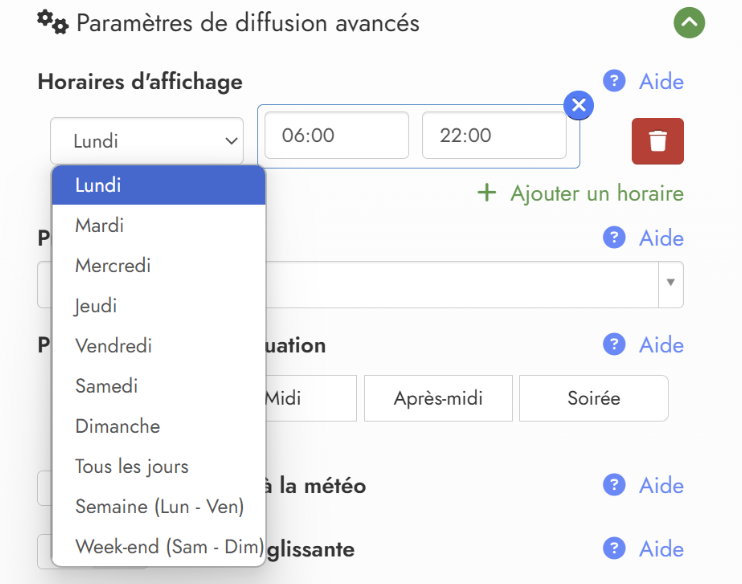742x584 pixels.
Task: Click help question icon next to glissante
Action: (x=614, y=548)
